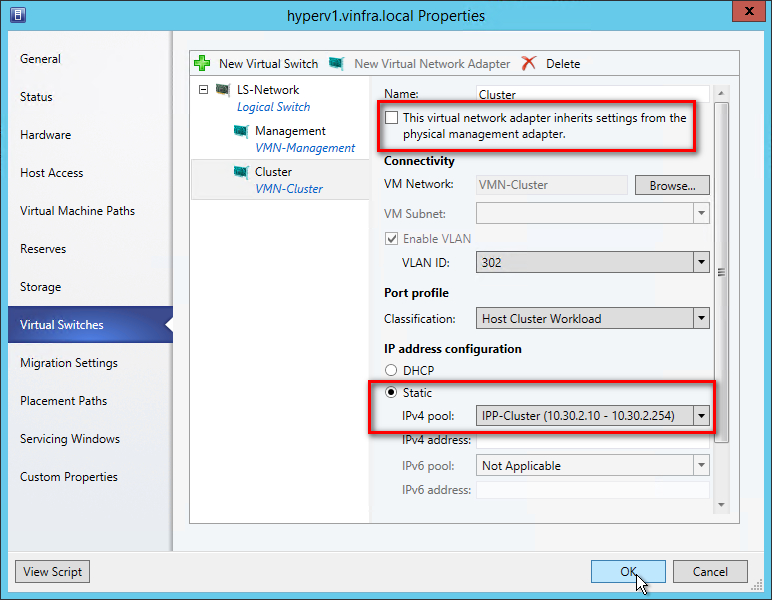The height and width of the screenshot is (600, 772).
Task: Click the vertical scrollbar in settings pane
Action: click(720, 270)
